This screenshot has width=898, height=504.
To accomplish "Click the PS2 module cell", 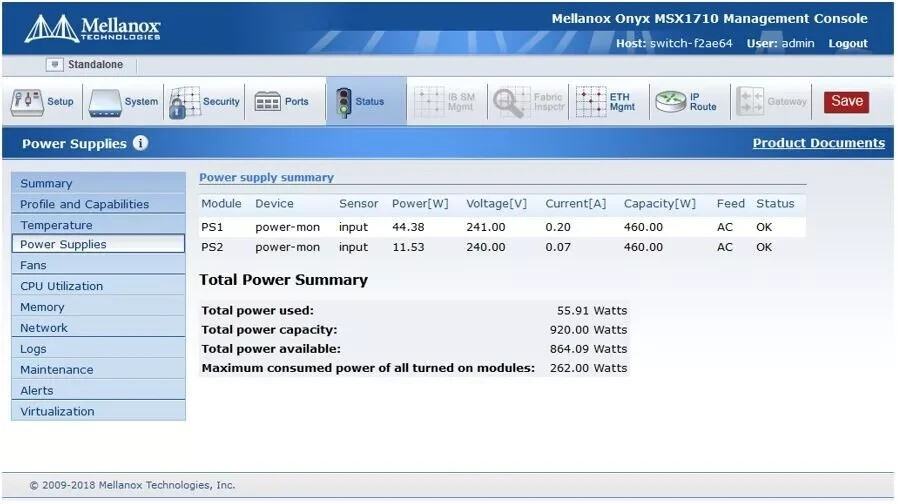I will pos(212,247).
